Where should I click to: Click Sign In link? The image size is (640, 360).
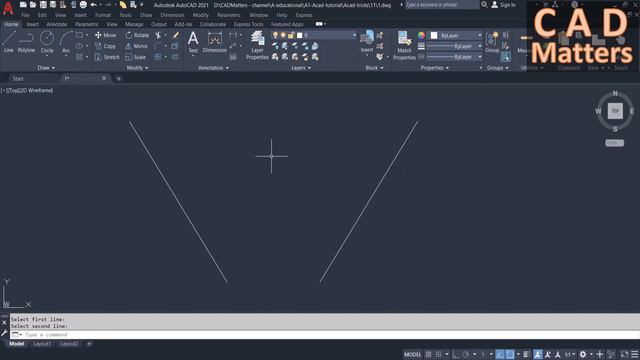pos(504,5)
